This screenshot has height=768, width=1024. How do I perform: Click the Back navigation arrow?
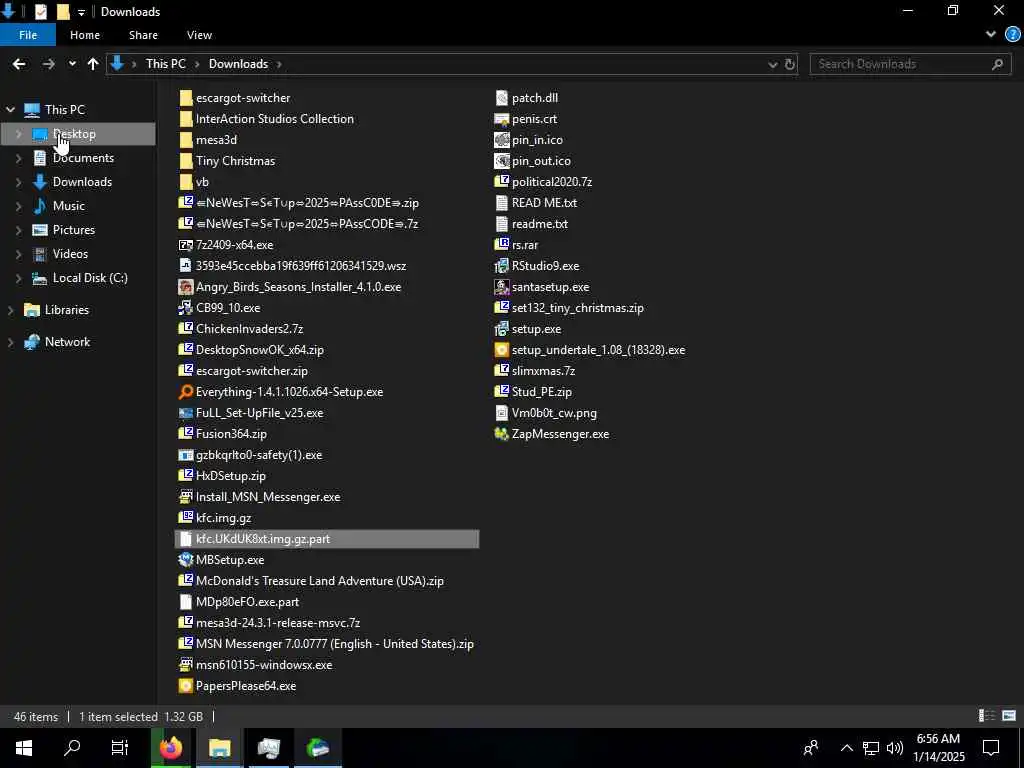coord(19,64)
